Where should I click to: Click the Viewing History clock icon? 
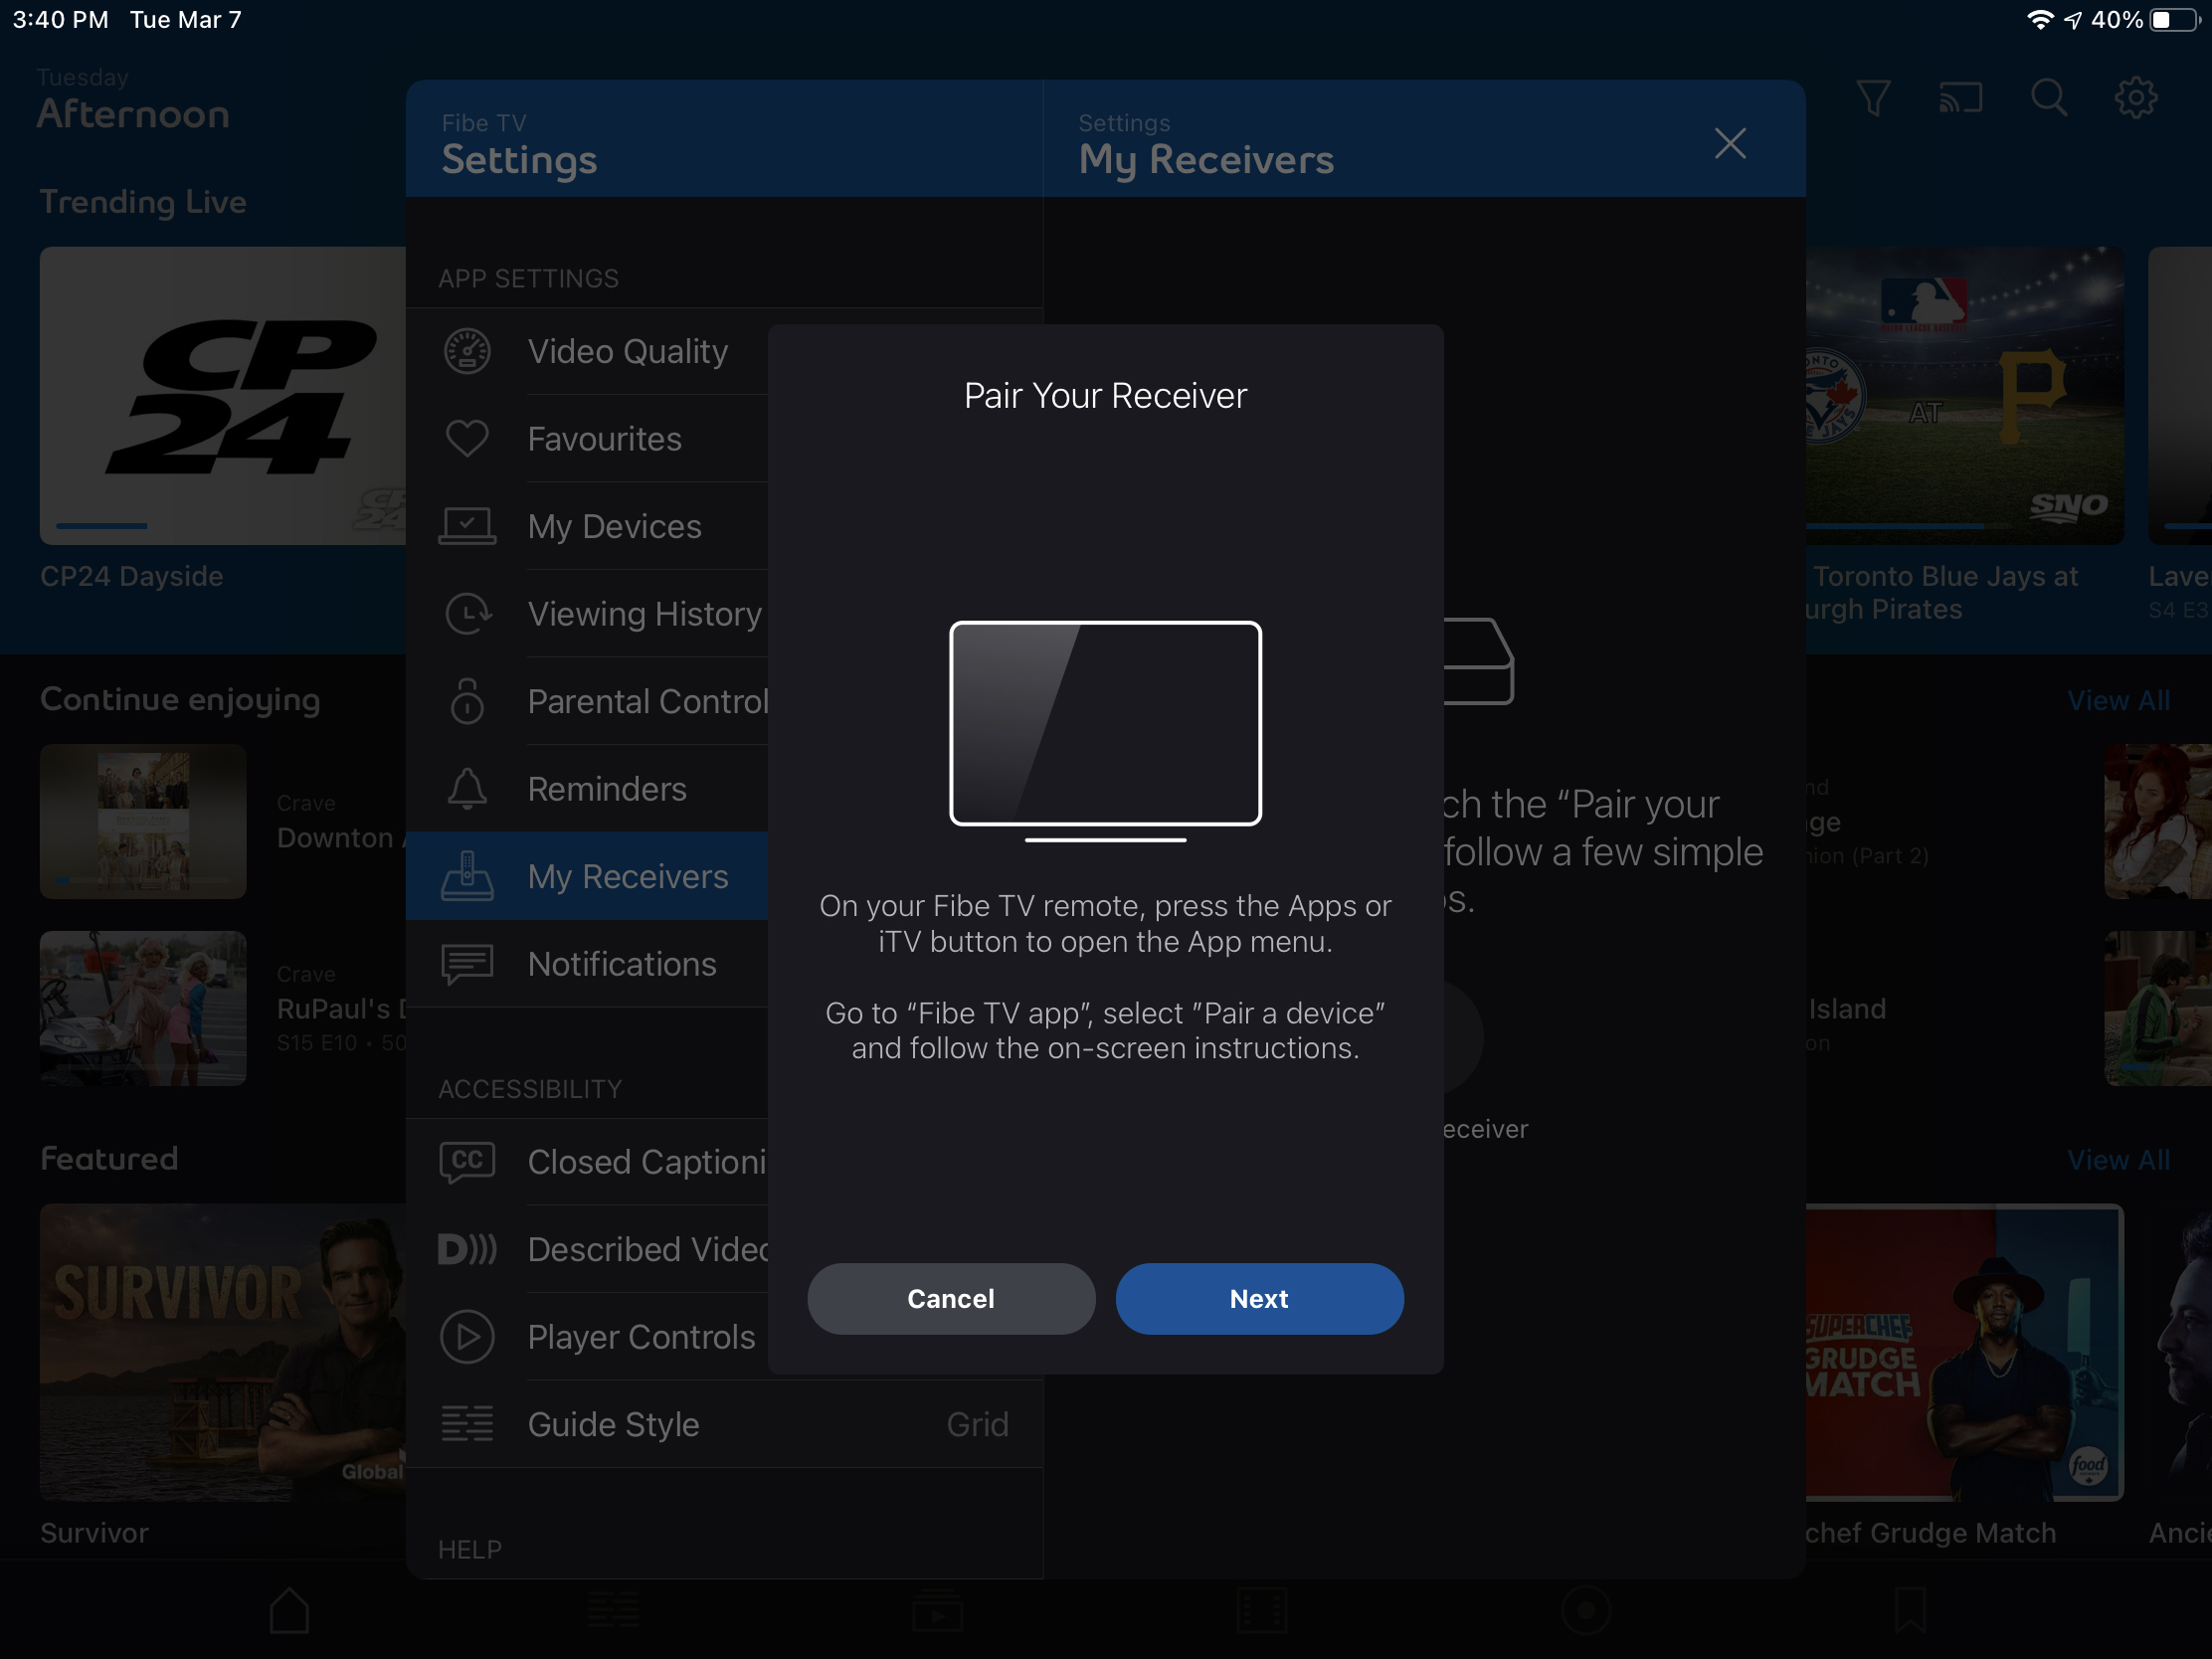click(x=467, y=614)
